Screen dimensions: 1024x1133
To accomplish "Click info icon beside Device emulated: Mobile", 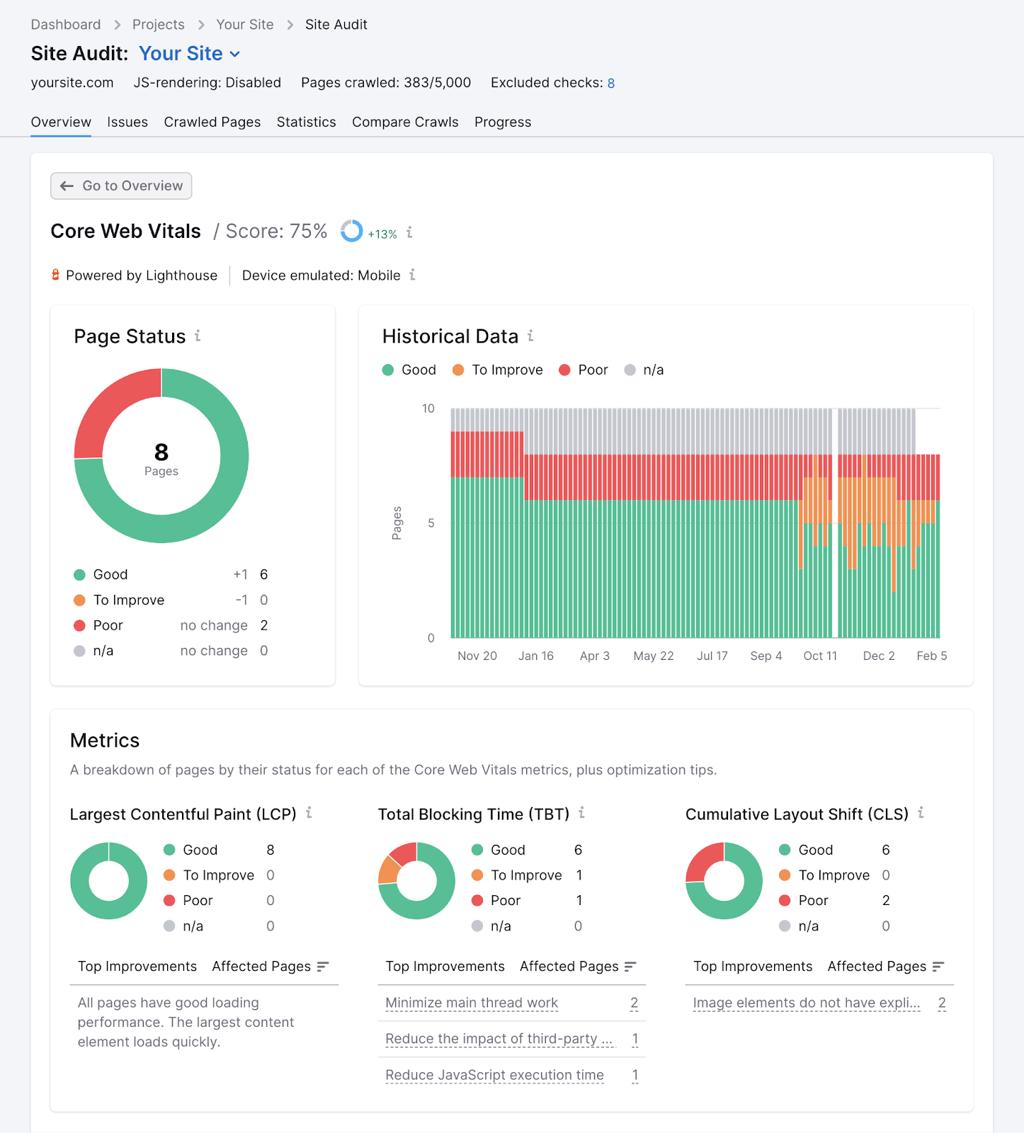I will click(x=412, y=275).
